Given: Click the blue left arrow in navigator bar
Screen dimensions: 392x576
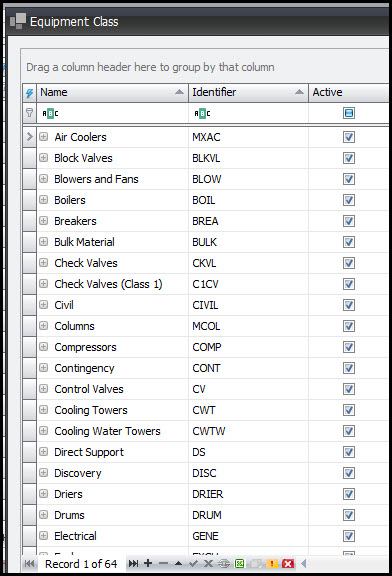Looking at the screenshot, I should tap(303, 563).
